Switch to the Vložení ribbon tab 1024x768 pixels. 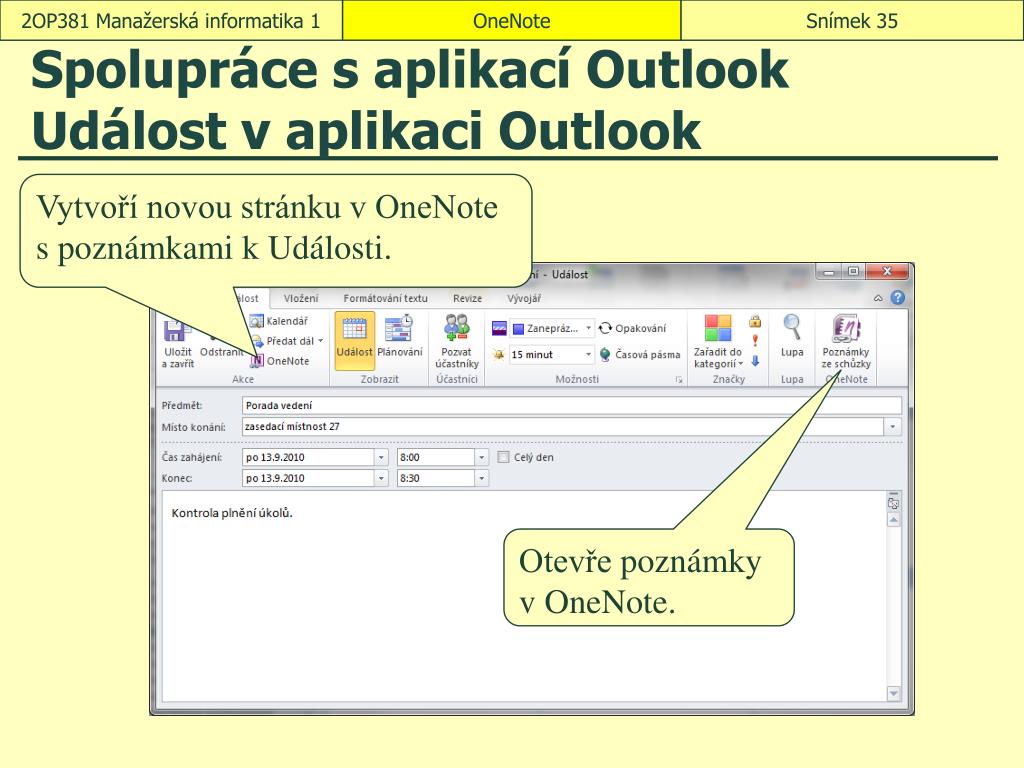tap(301, 298)
